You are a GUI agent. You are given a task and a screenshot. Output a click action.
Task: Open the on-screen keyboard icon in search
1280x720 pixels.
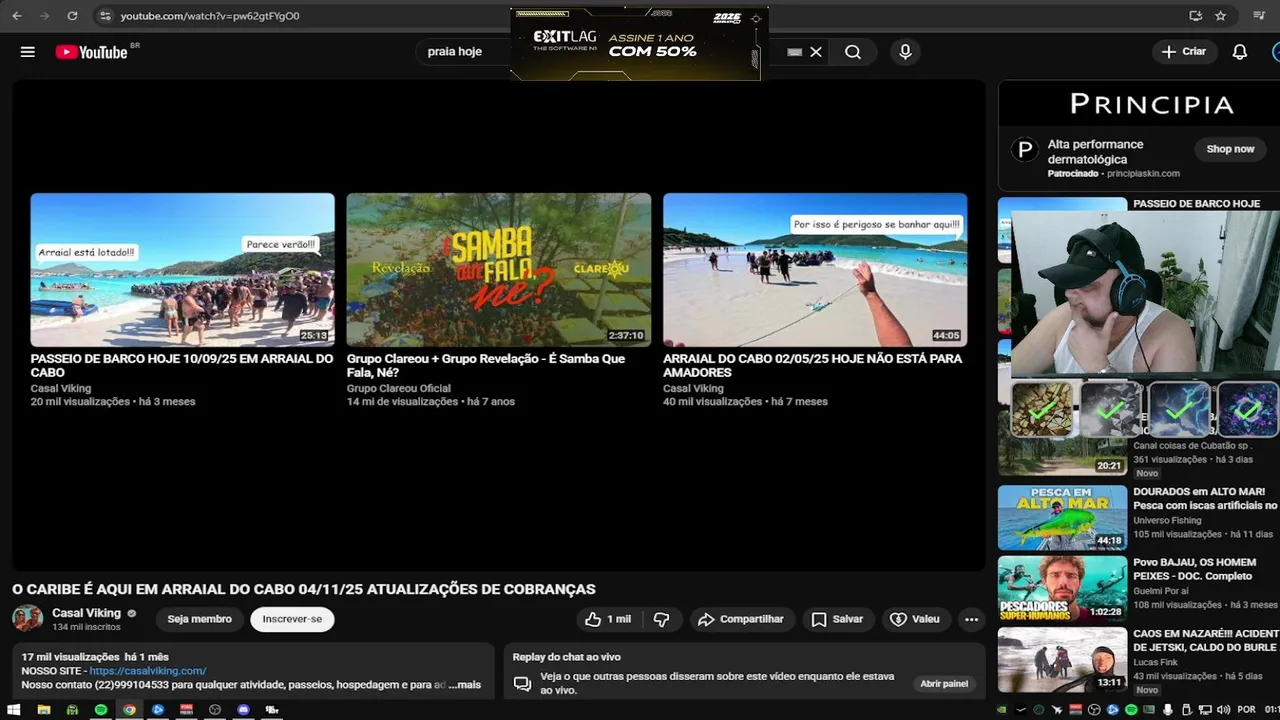pos(795,52)
